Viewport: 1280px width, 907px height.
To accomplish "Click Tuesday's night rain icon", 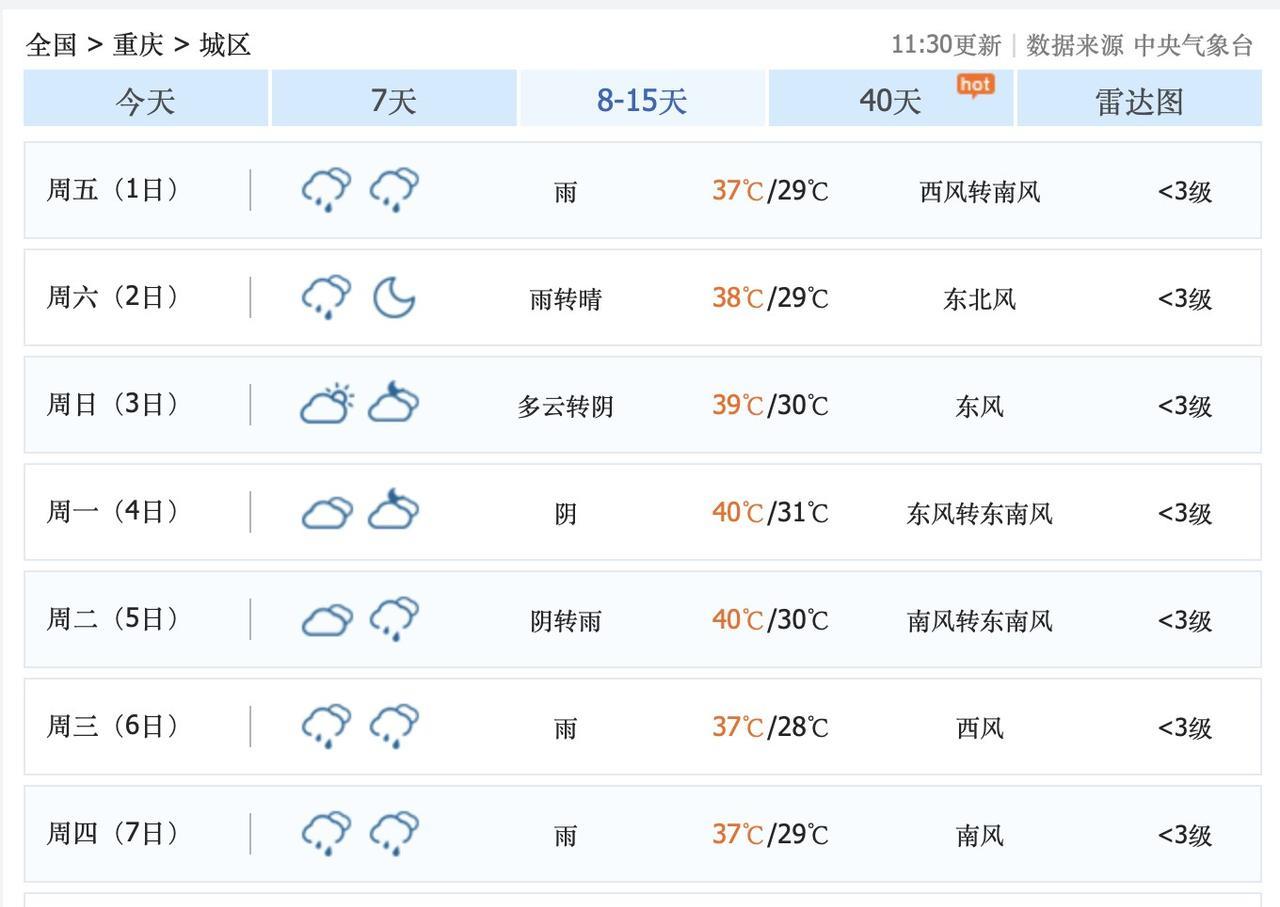I will pos(394,619).
